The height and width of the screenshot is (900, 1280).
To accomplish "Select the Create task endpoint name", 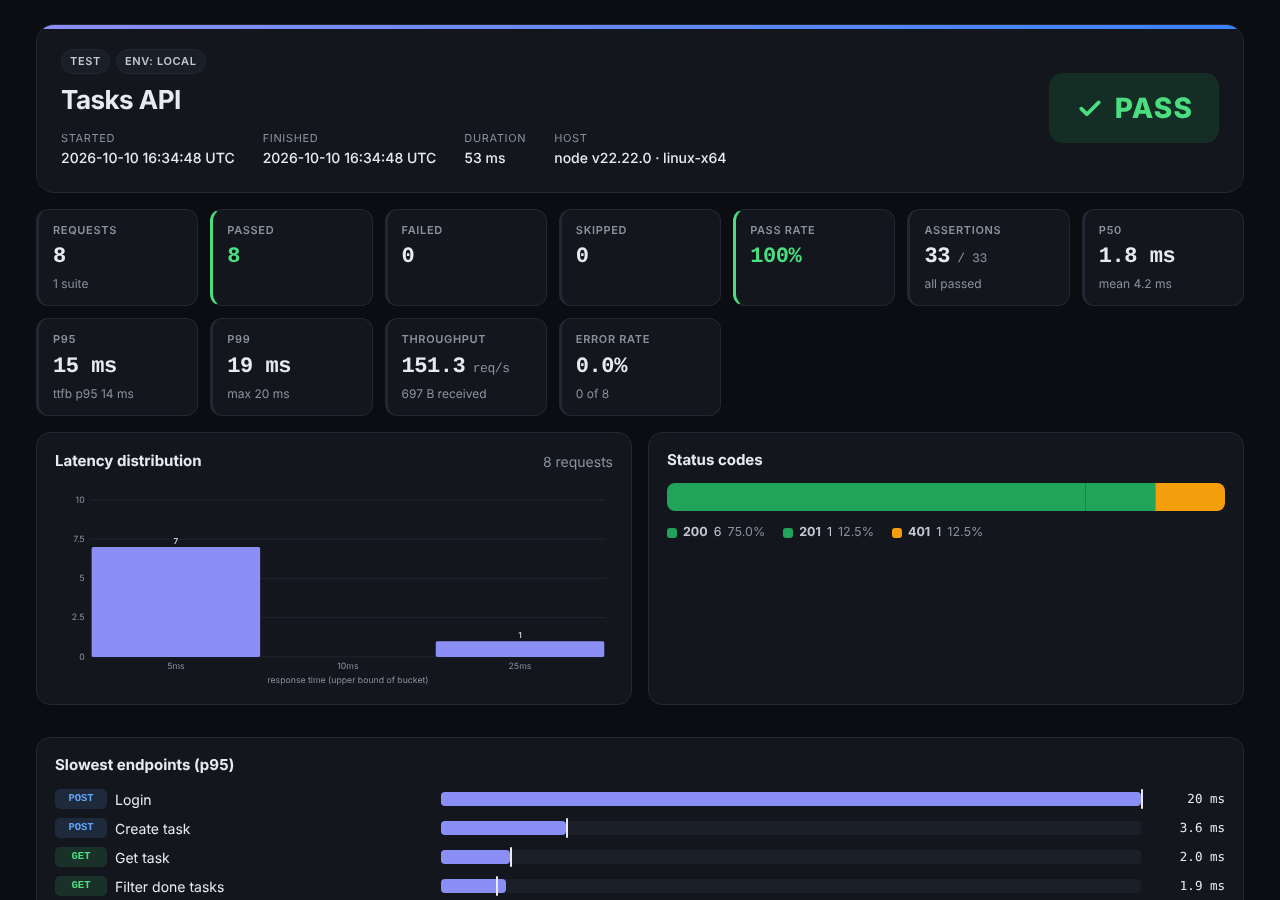I will [152, 829].
